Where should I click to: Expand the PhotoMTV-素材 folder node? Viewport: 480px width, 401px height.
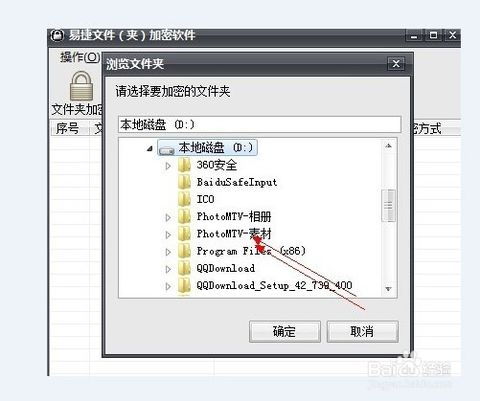pyautogui.click(x=168, y=235)
